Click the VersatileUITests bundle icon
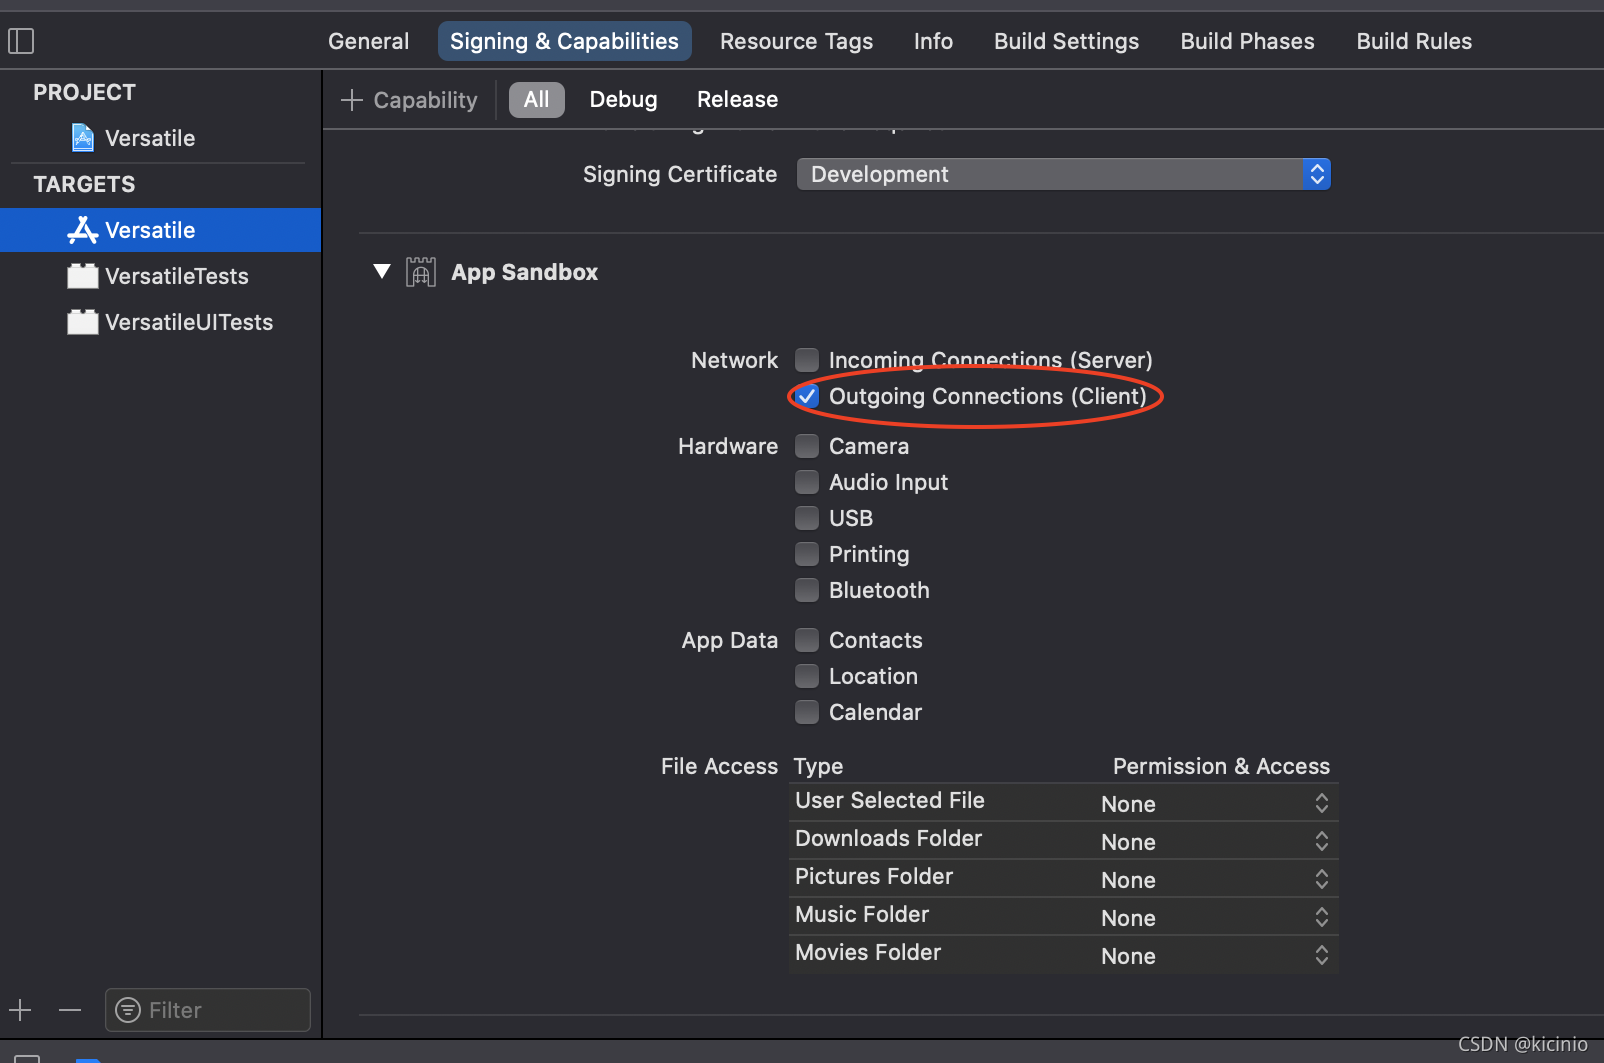 point(82,322)
